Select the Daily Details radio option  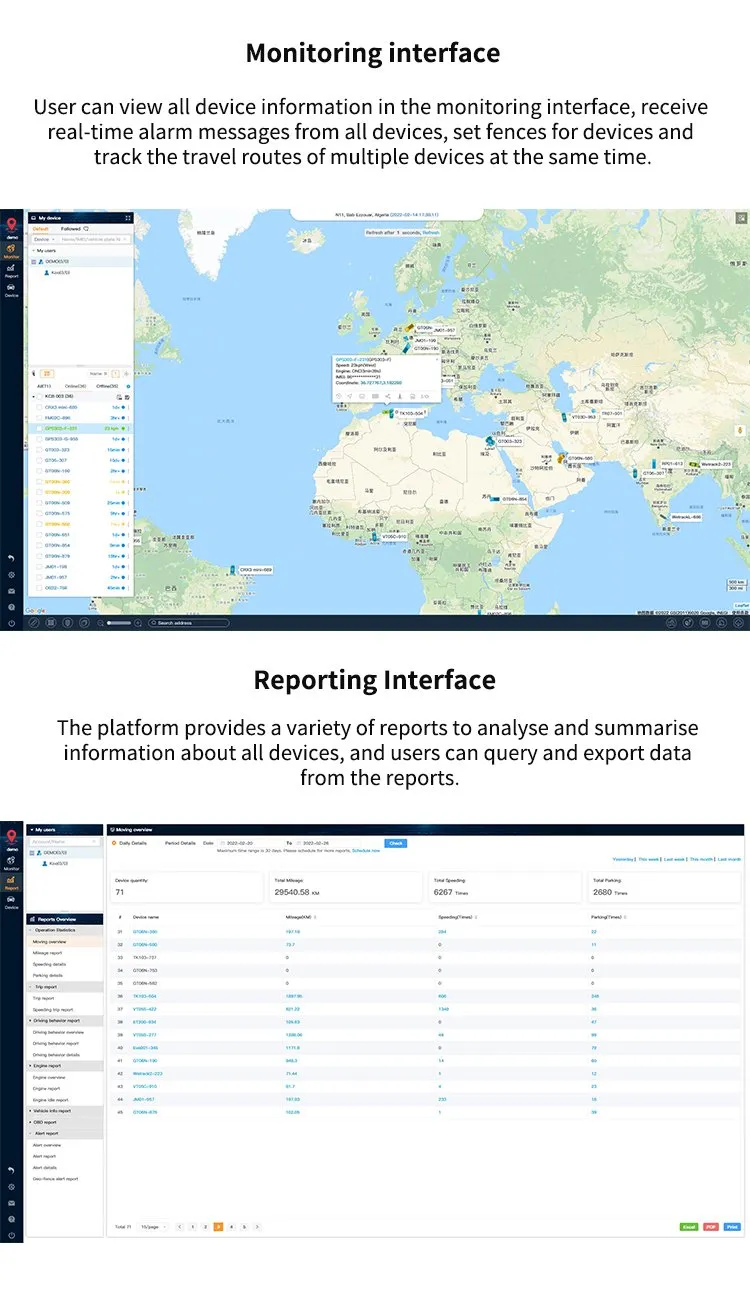point(115,843)
